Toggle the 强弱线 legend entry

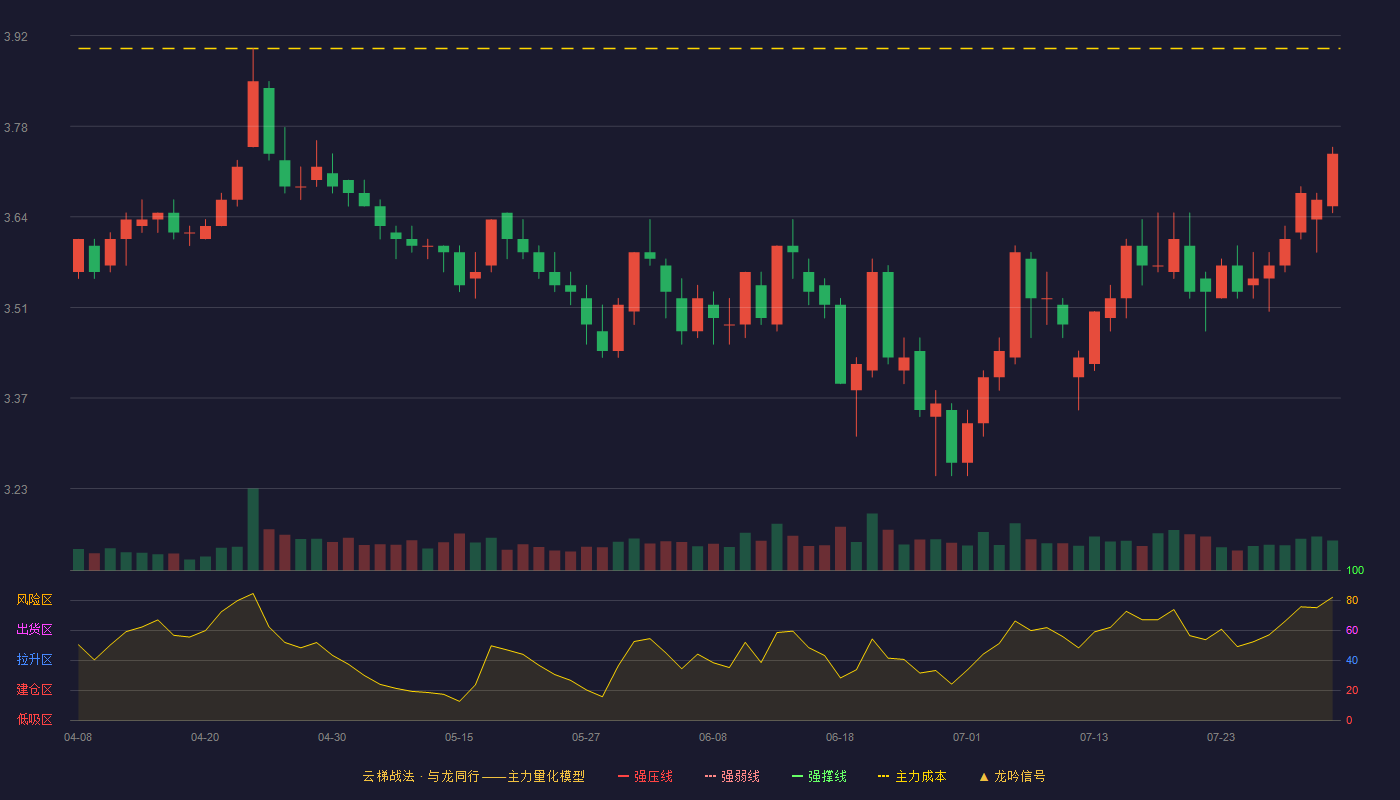pos(732,776)
